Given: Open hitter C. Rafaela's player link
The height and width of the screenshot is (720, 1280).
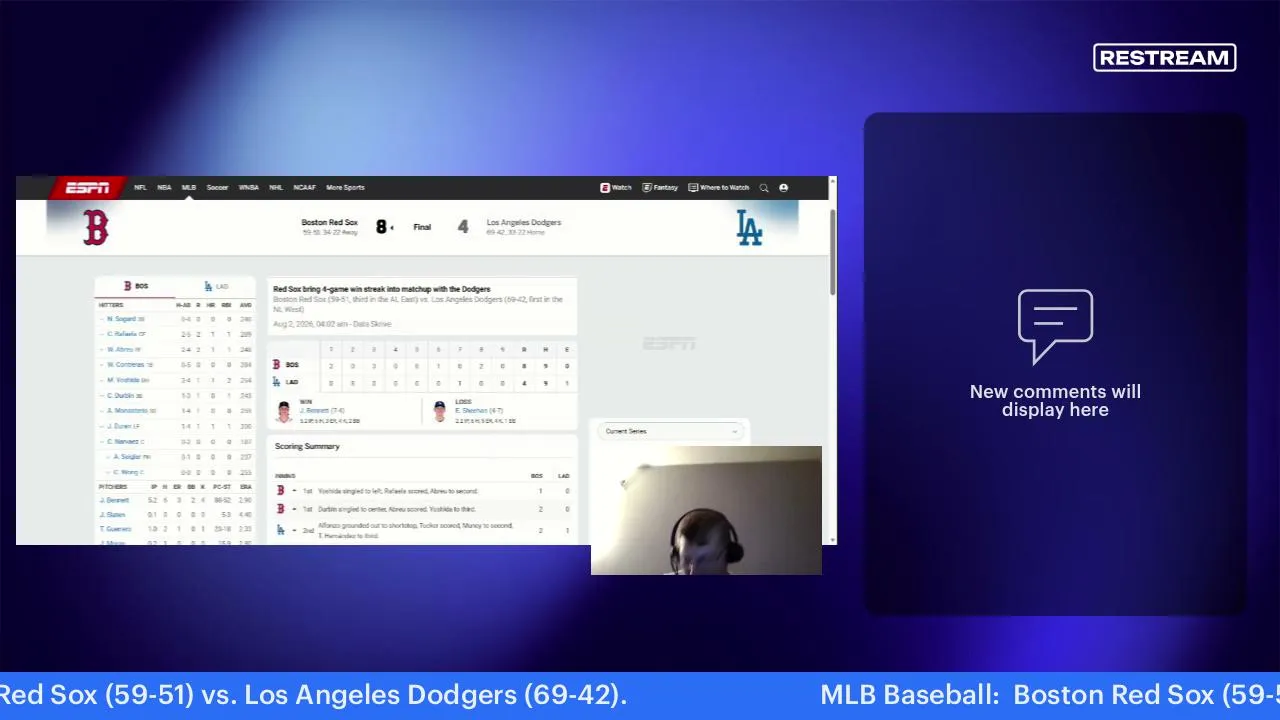Looking at the screenshot, I should 122,334.
